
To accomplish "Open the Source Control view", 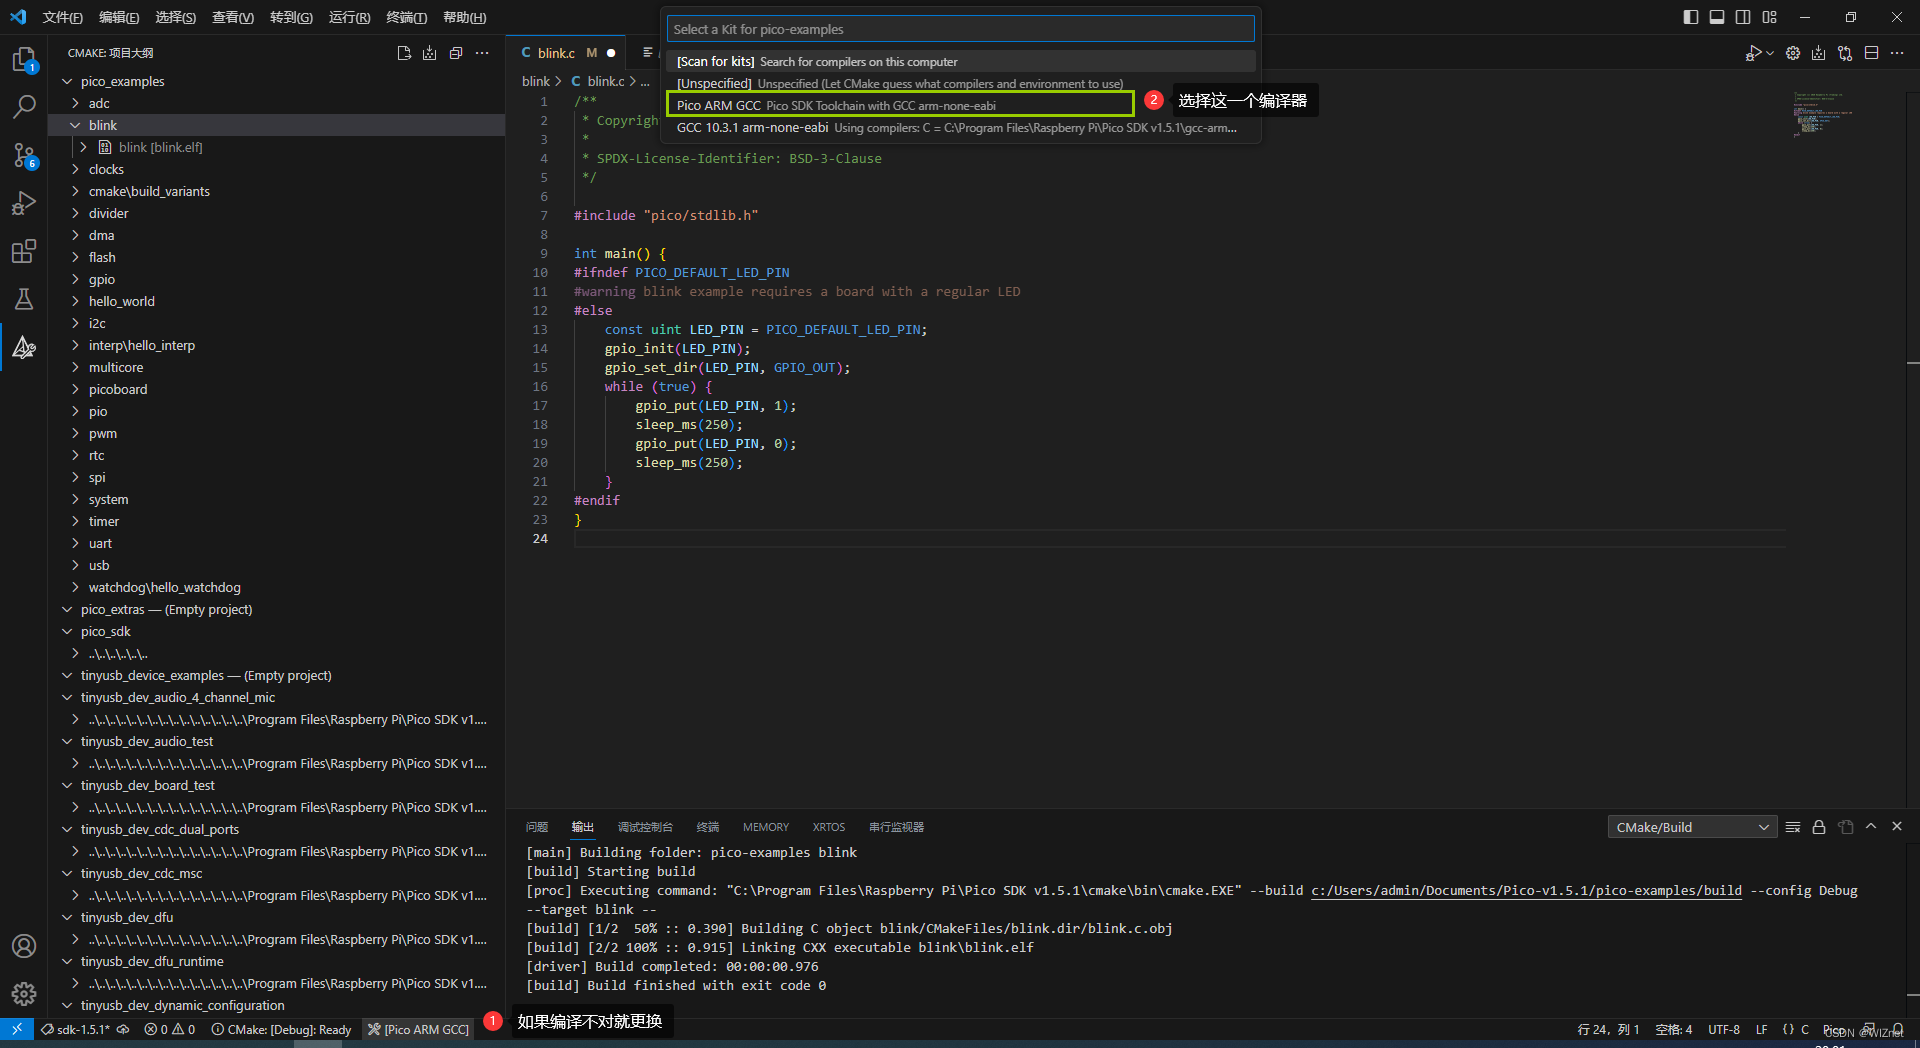I will [24, 155].
